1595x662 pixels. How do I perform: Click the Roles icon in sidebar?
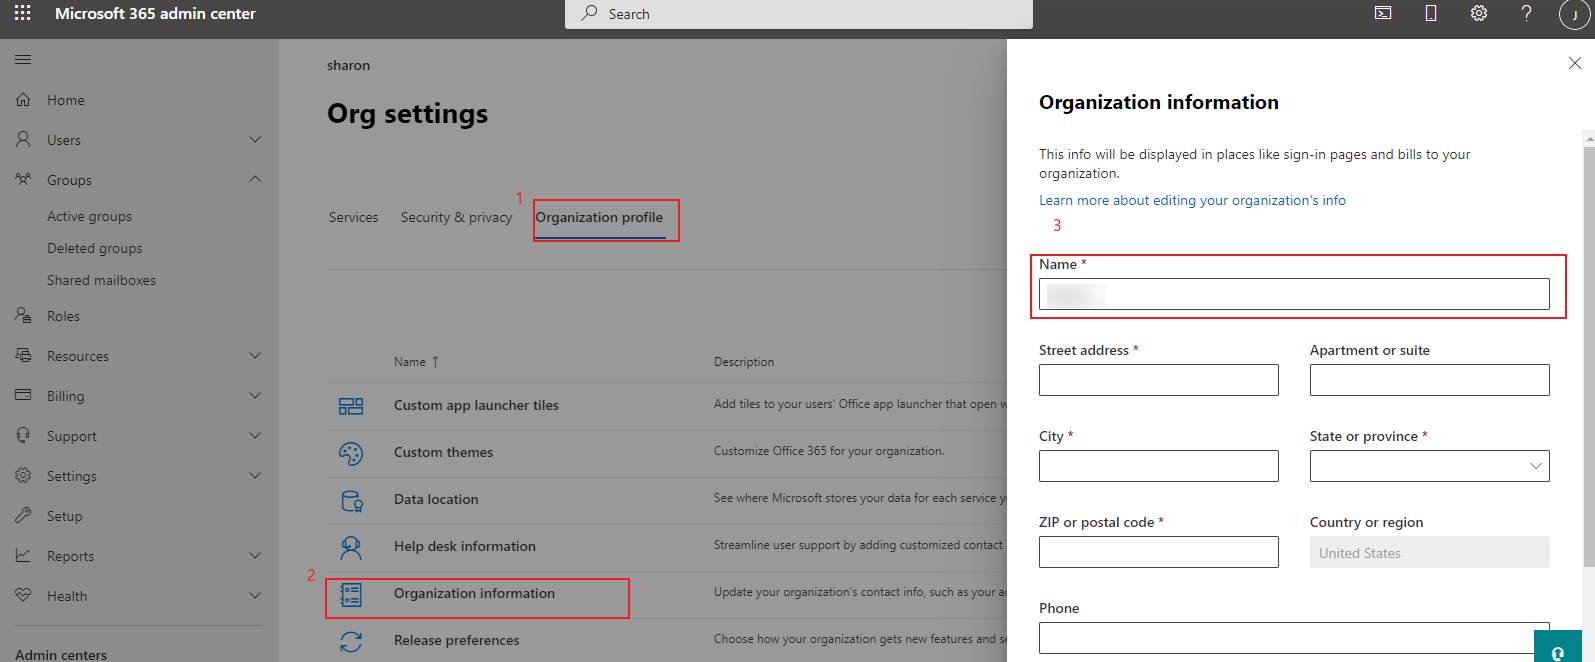coord(23,316)
